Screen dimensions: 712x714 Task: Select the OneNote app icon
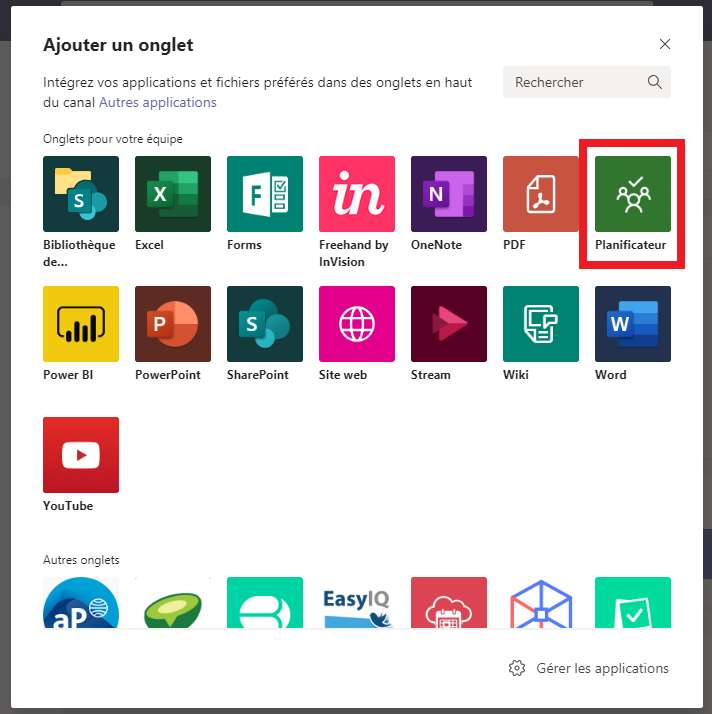tap(449, 194)
